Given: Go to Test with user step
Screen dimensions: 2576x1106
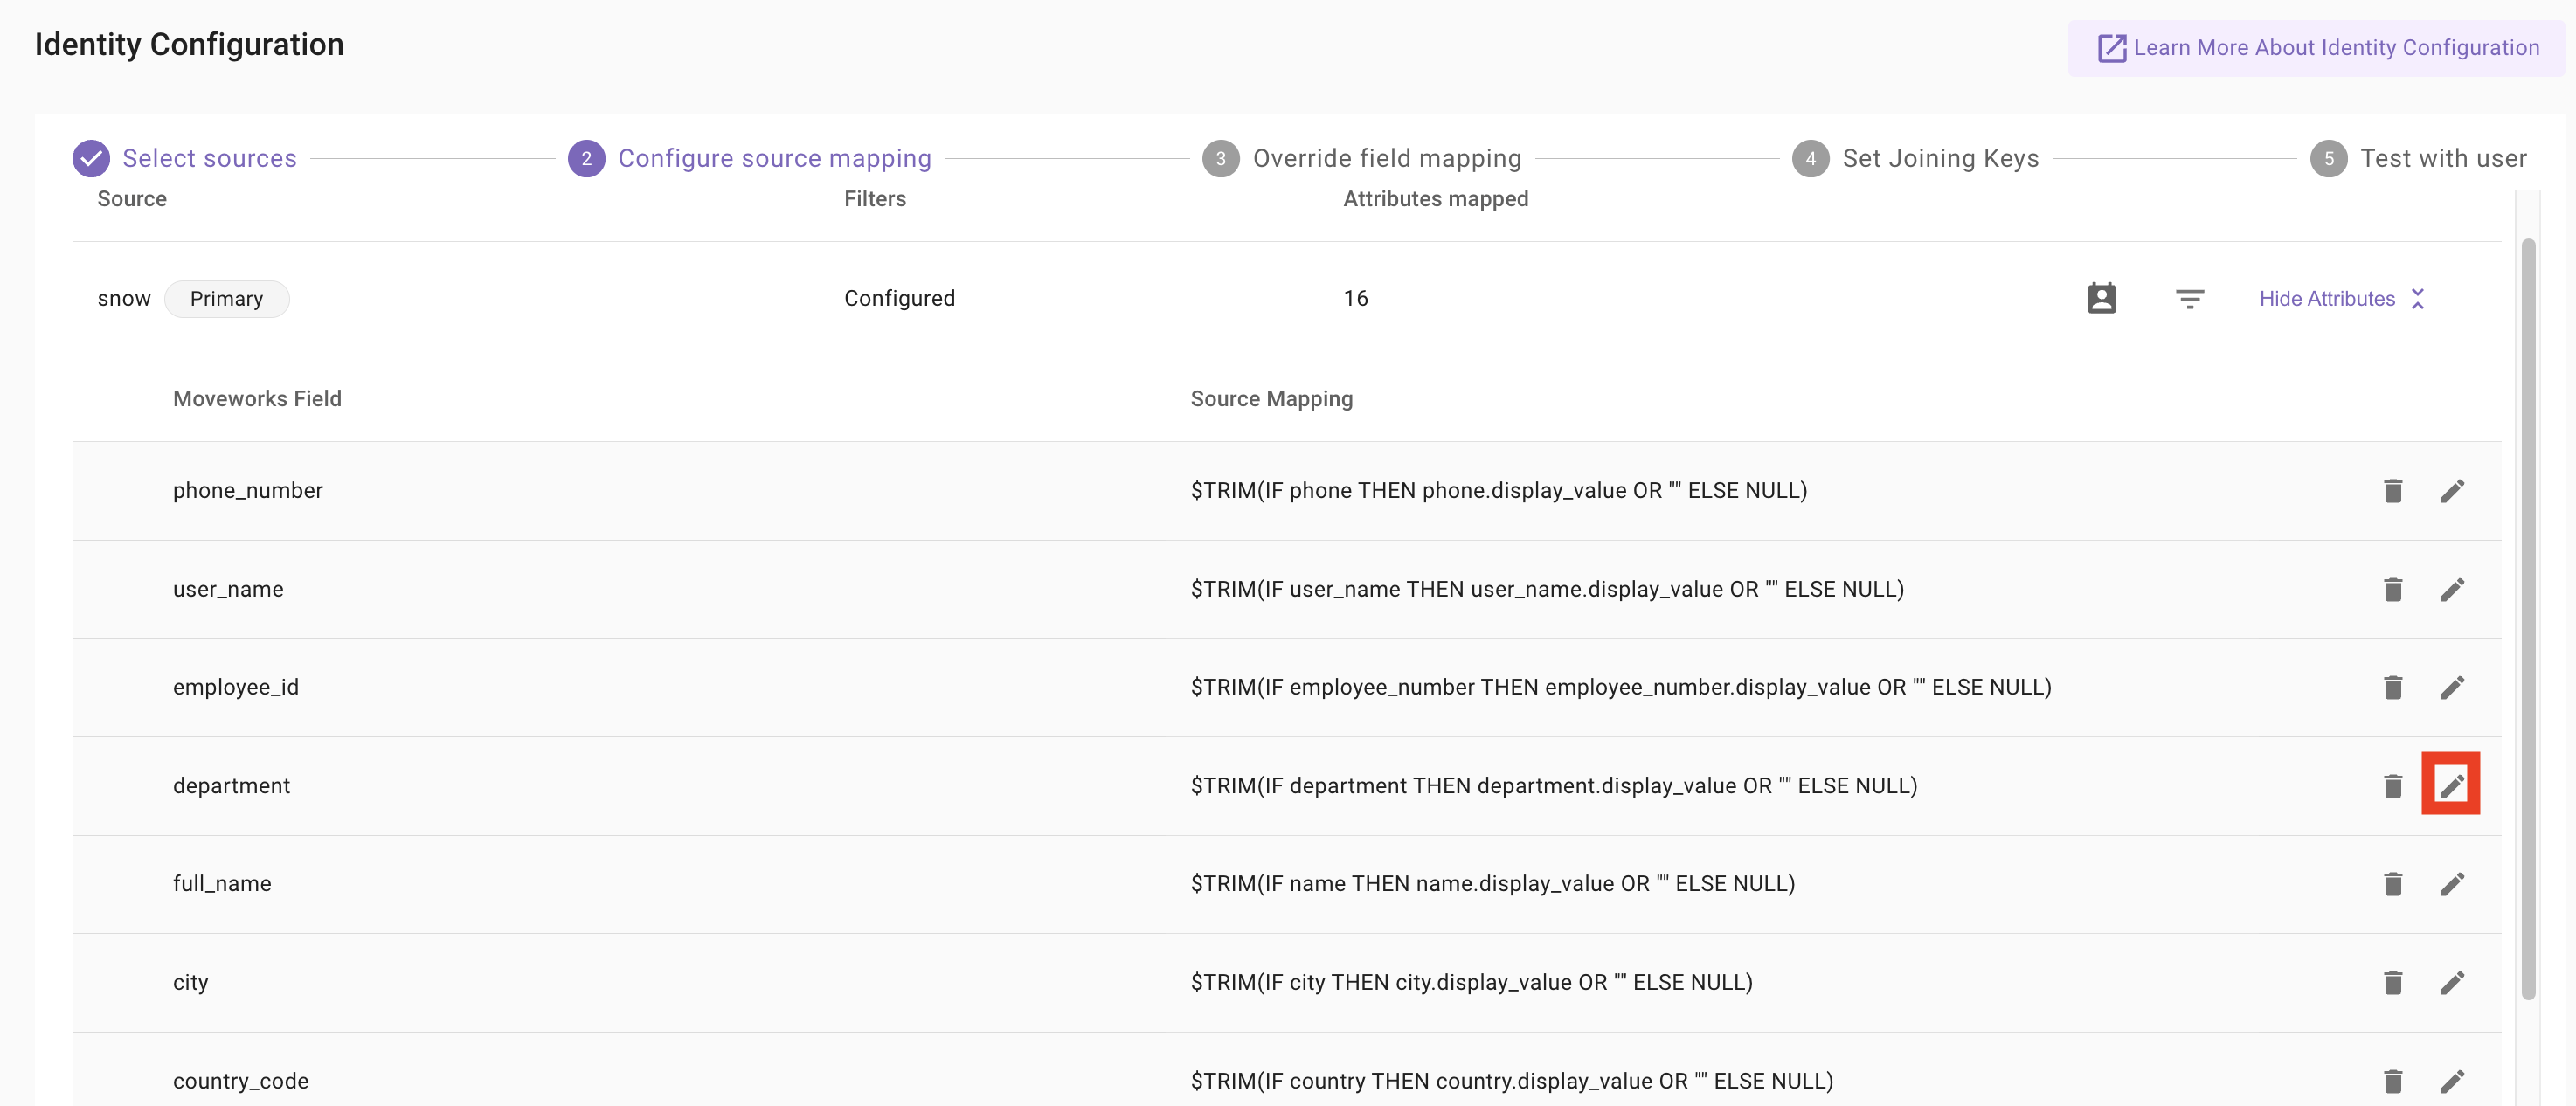Looking at the screenshot, I should [x=2419, y=158].
